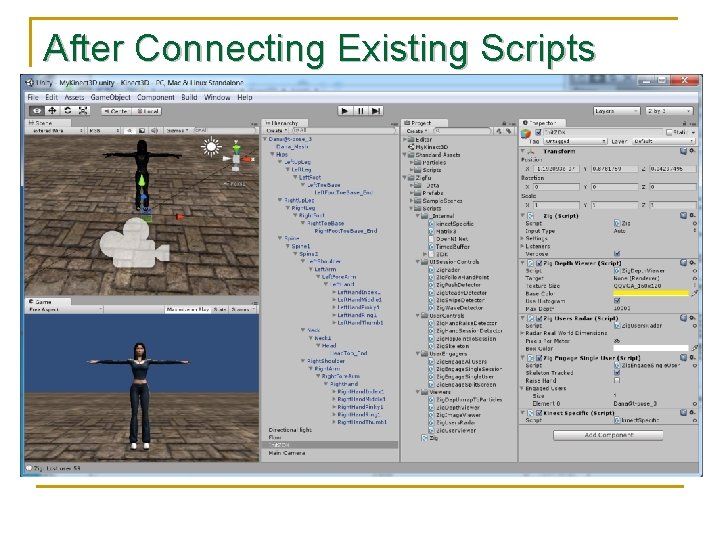This screenshot has width=720, height=540.
Task: Click Project panel search-by-type icon
Action: click(499, 131)
